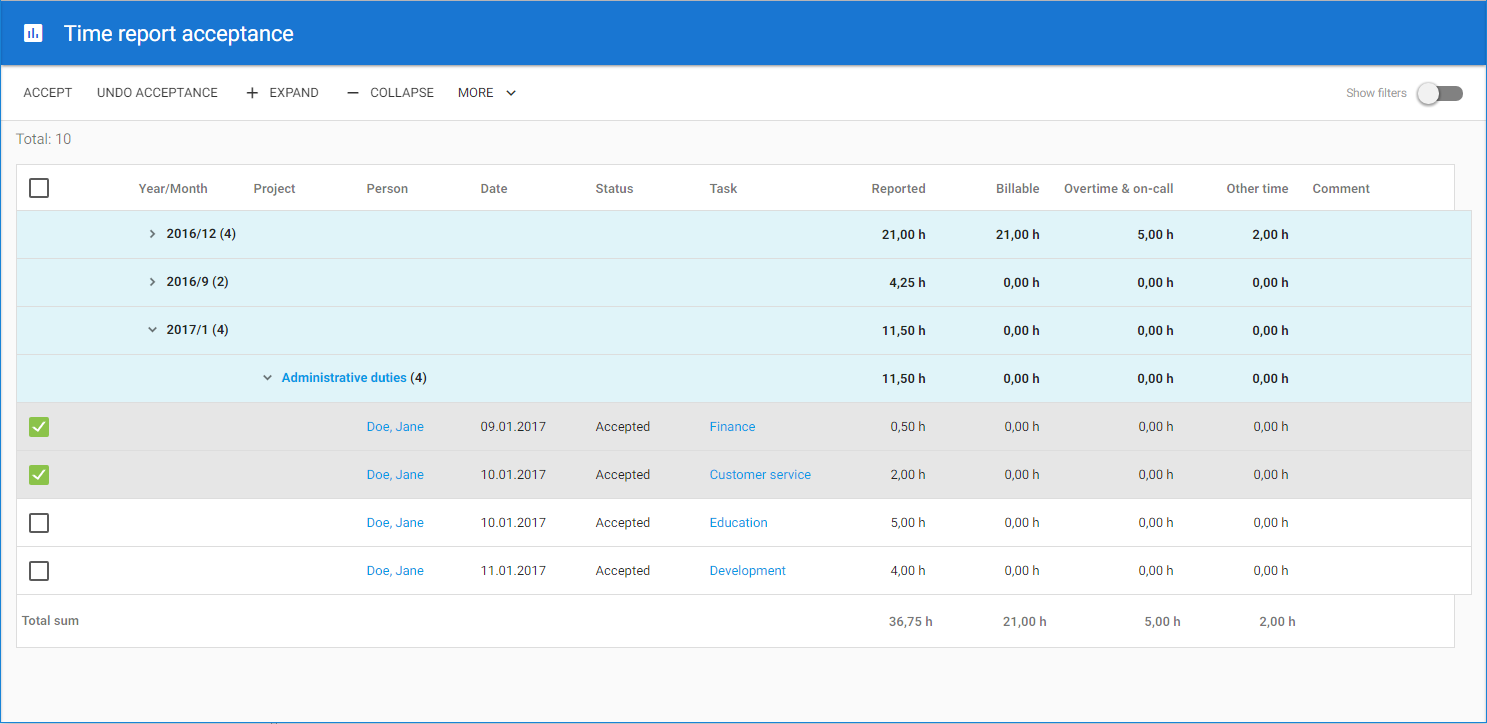Click the Total sum label
Viewport: 1487px width, 724px height.
50,621
